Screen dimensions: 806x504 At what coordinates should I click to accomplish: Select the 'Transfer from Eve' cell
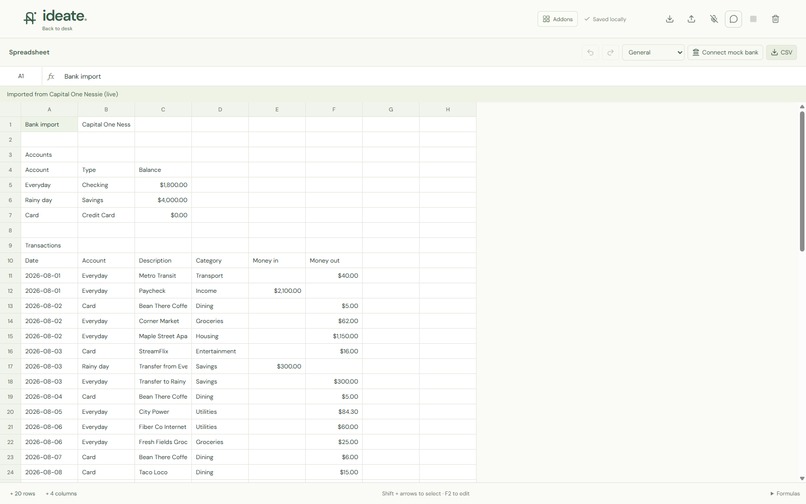pos(163,367)
